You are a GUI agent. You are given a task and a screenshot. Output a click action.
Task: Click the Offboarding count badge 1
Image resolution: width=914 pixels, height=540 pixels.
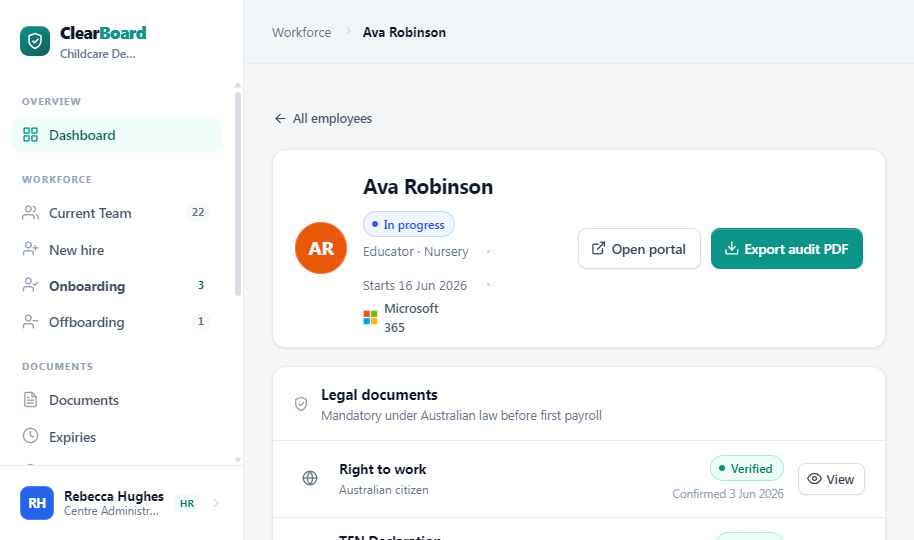point(201,321)
